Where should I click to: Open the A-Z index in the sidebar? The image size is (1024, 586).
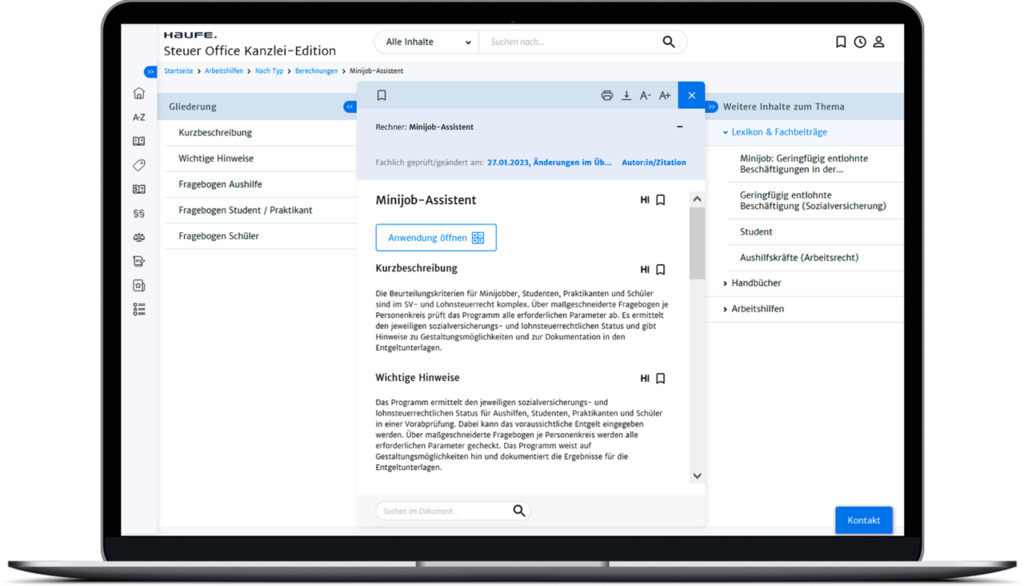(x=139, y=118)
